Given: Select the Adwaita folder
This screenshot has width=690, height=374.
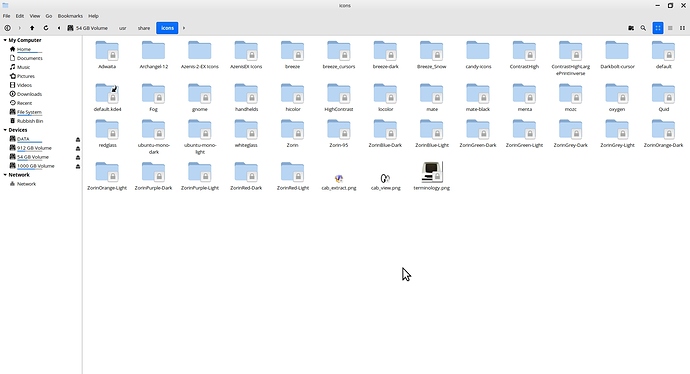Looking at the screenshot, I should point(107,55).
